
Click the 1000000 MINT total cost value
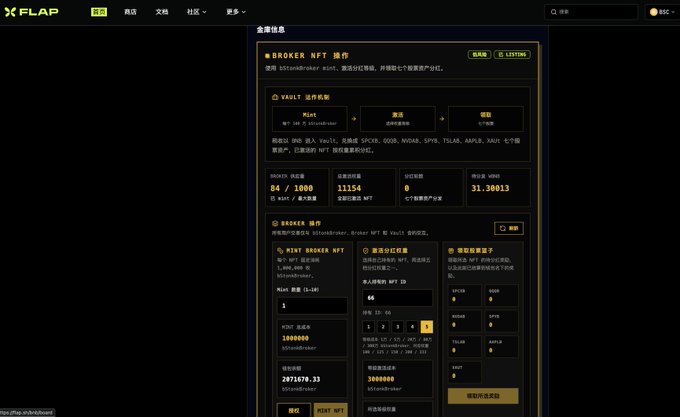point(295,338)
